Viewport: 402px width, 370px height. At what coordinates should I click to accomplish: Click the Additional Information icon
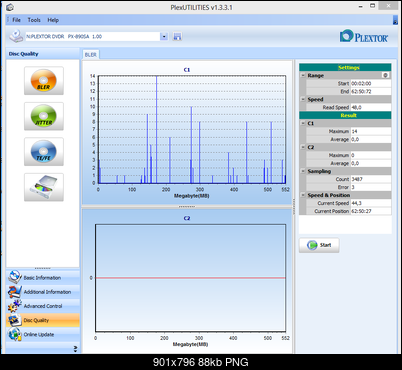pyautogui.click(x=15, y=292)
